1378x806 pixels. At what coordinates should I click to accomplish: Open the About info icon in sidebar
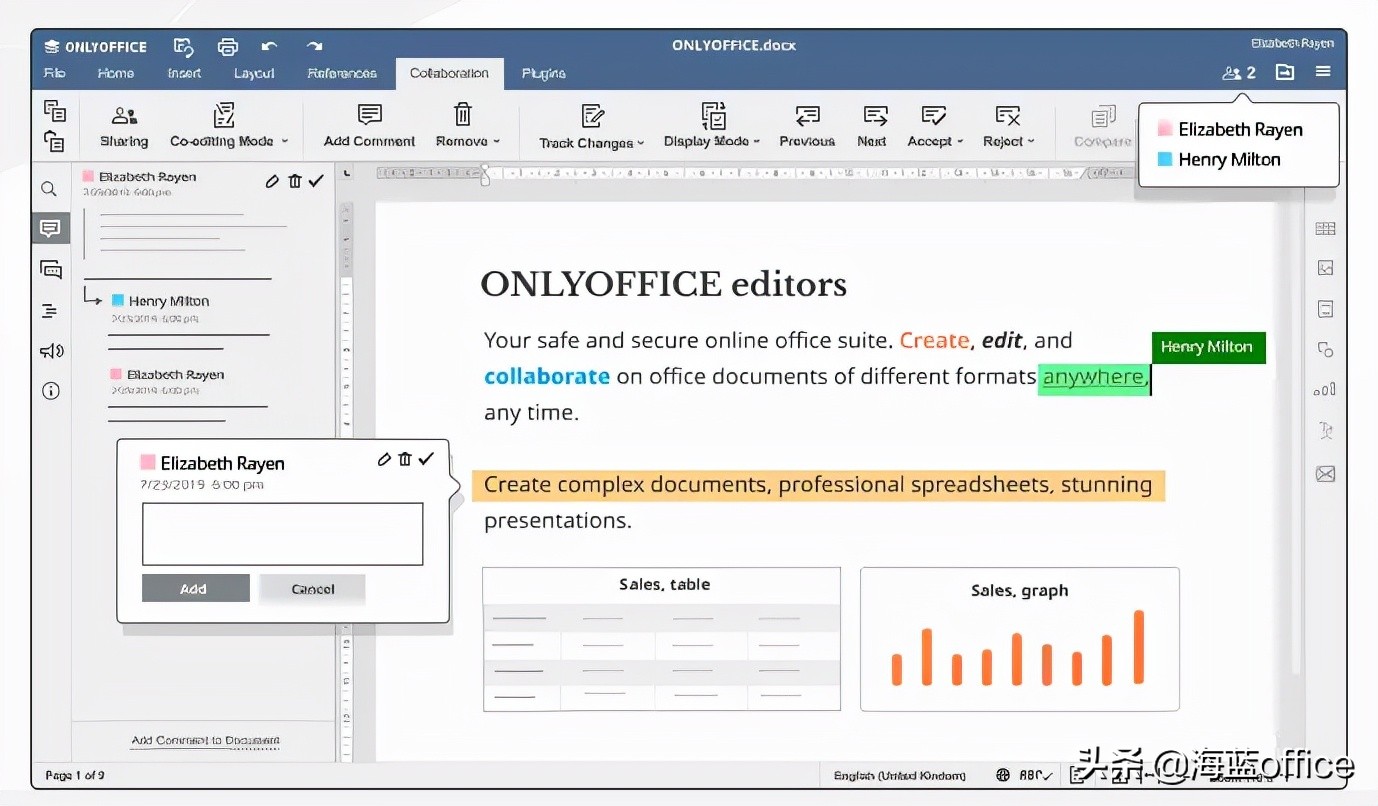(x=50, y=390)
